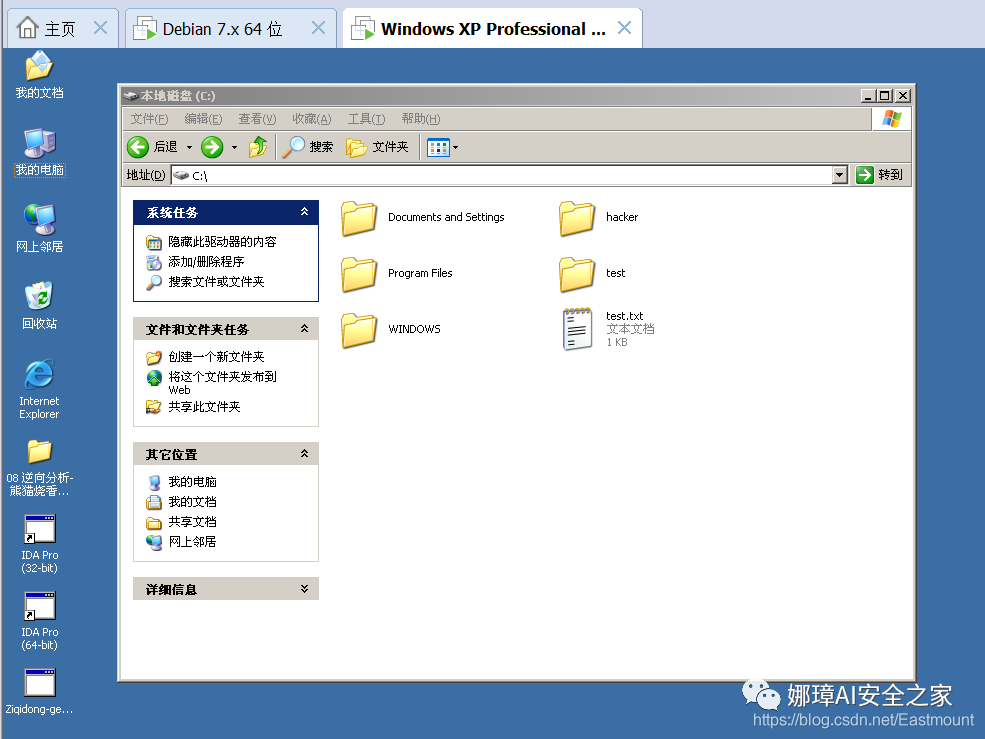Select IDA Pro (32-bit) shortcut
The height and width of the screenshot is (739, 985).
[39, 544]
